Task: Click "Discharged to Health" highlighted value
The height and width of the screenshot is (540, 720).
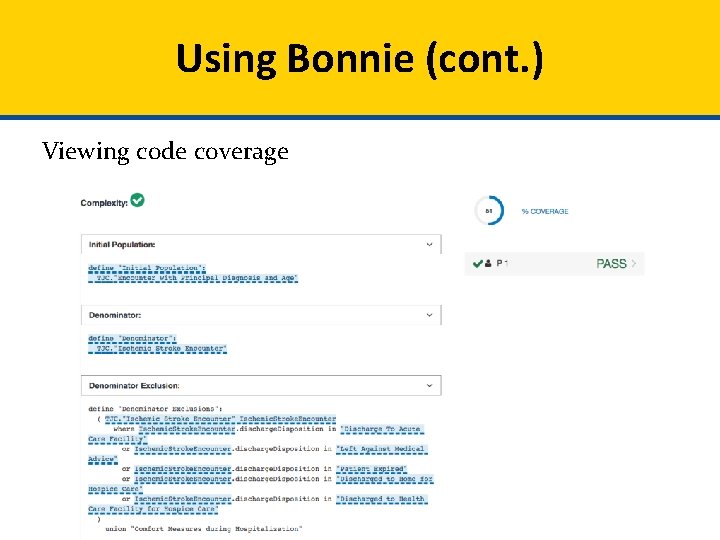Action: (x=382, y=499)
